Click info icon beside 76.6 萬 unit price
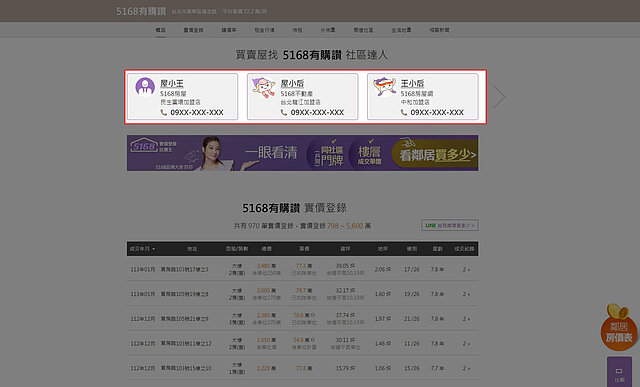 click(x=313, y=316)
